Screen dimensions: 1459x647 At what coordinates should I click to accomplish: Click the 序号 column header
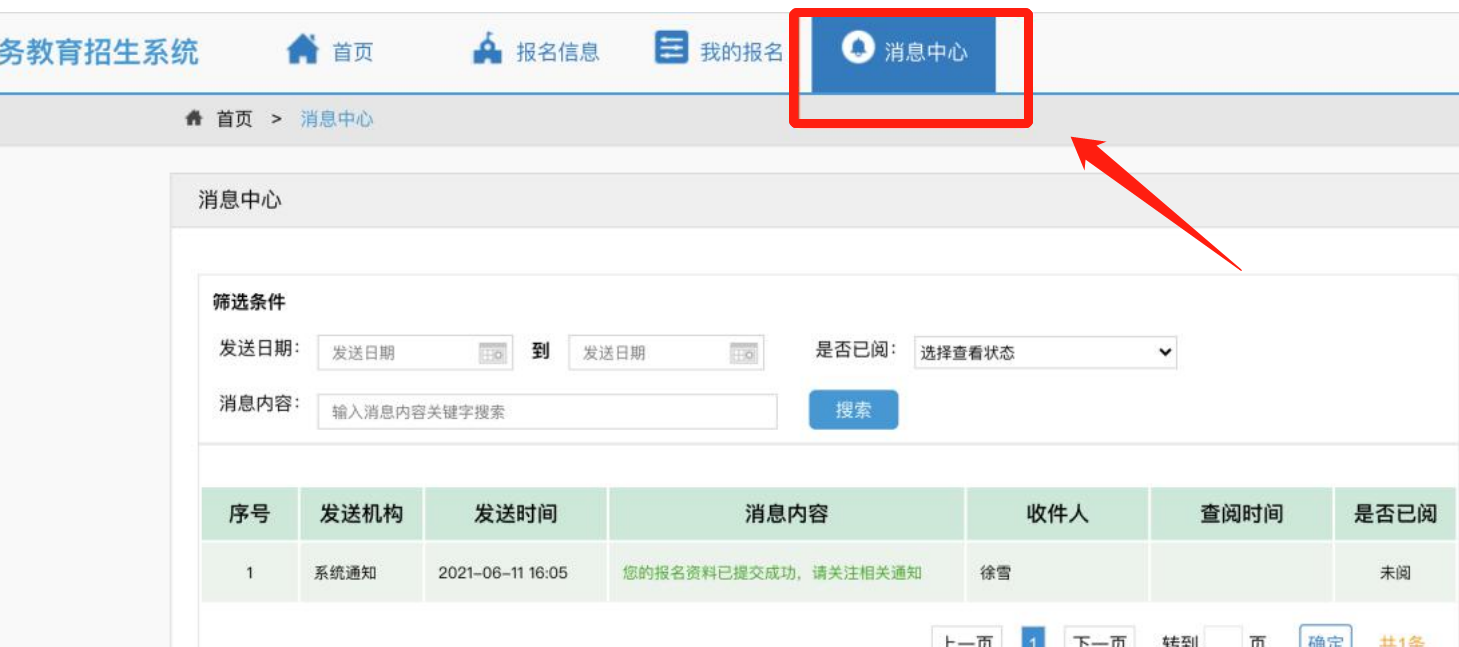pyautogui.click(x=249, y=514)
